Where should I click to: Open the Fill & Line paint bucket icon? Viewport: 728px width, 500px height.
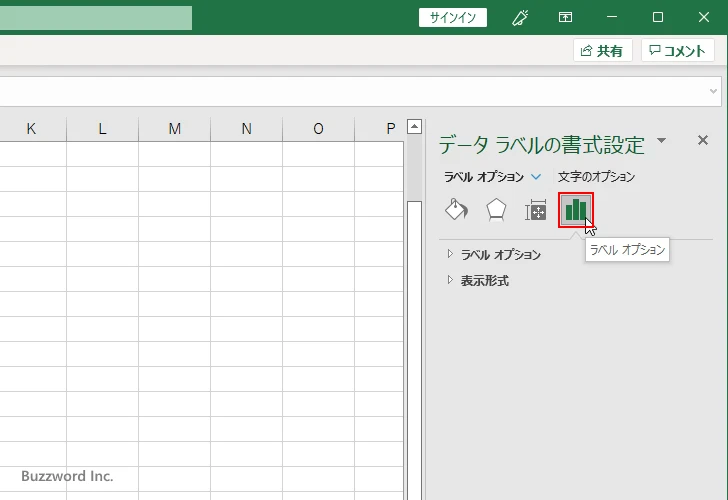[x=456, y=210]
